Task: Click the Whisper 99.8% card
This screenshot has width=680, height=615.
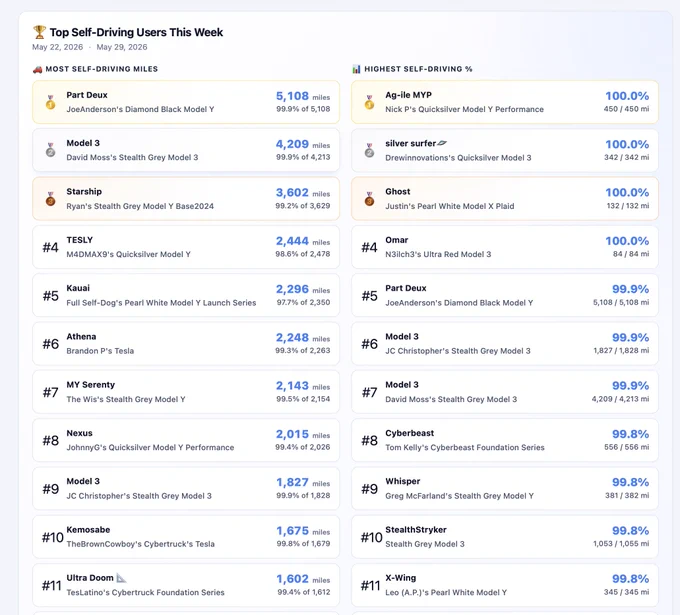Action: pos(505,488)
